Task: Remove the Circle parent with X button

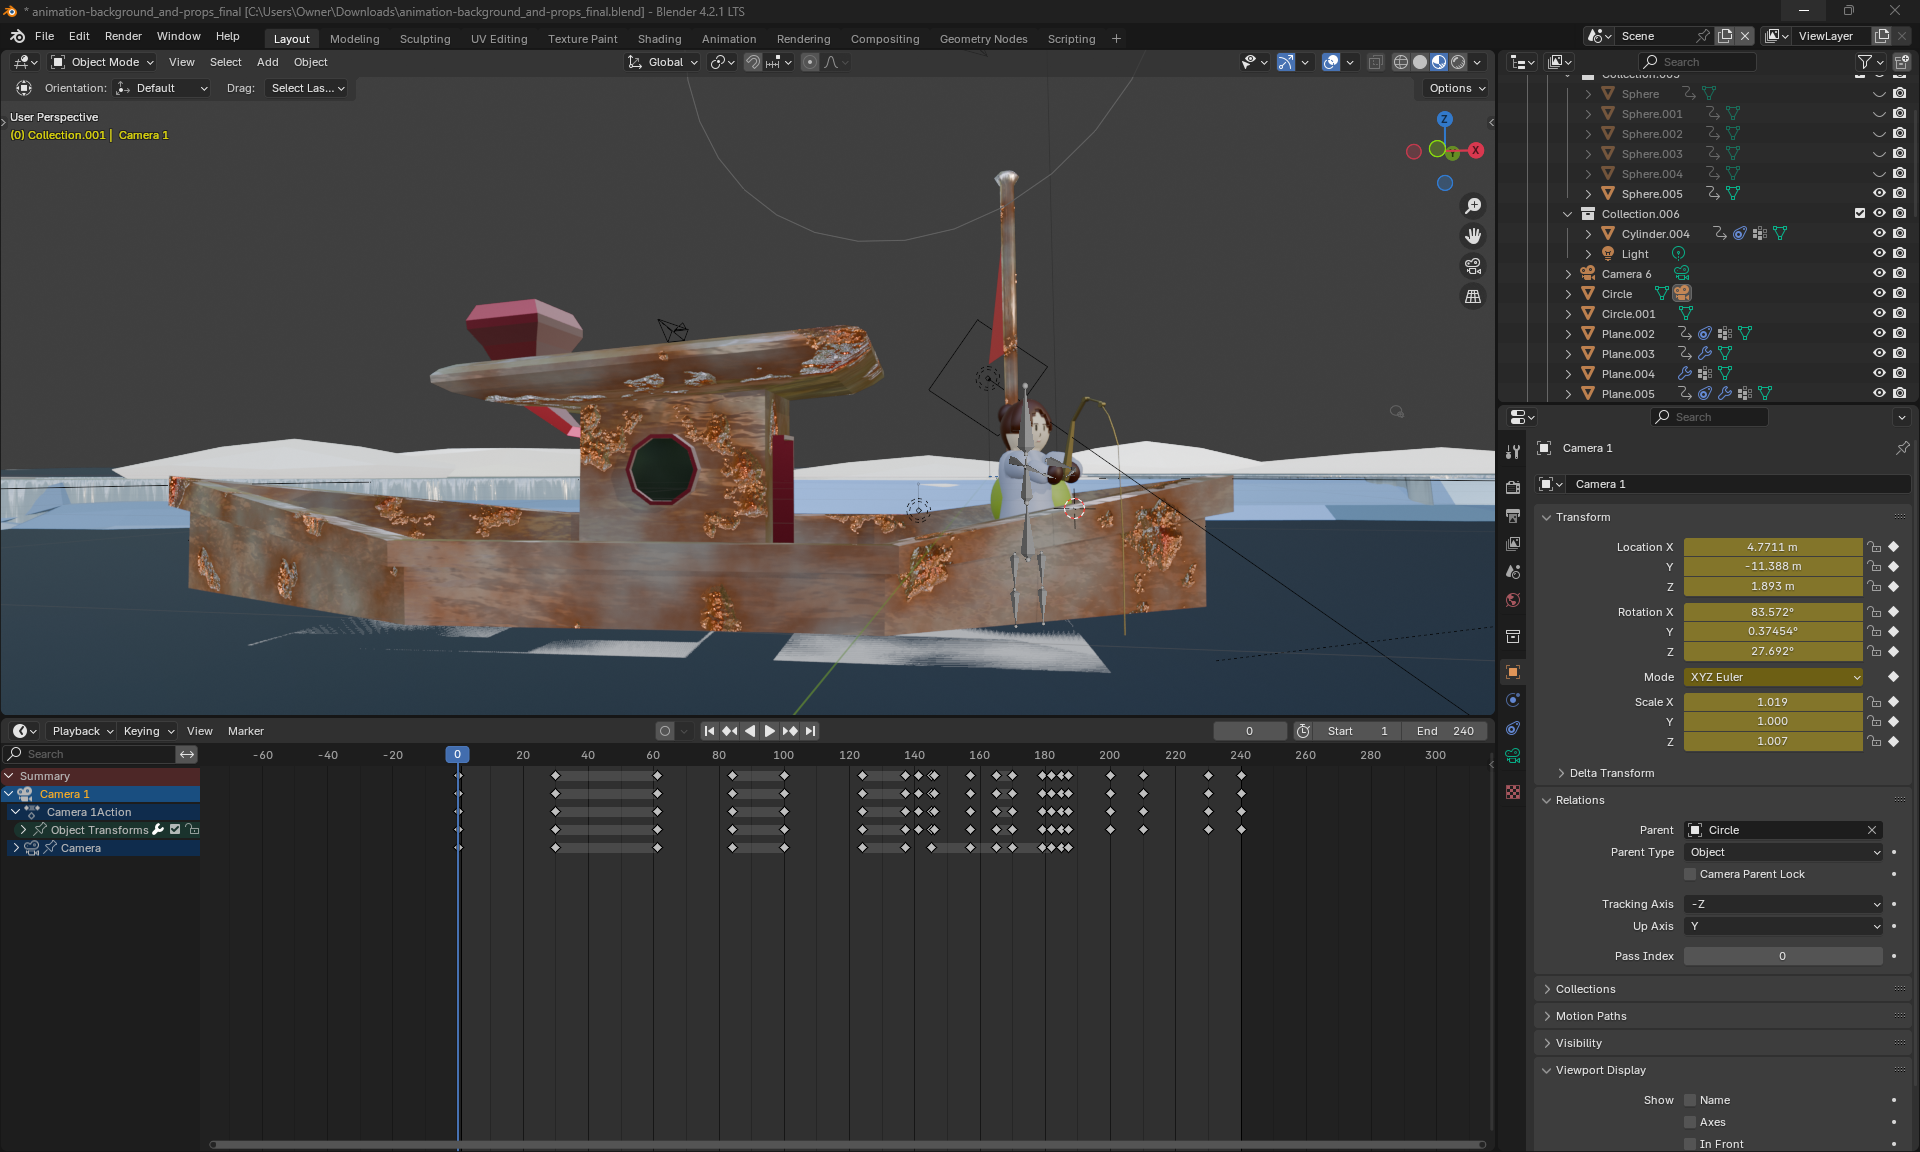Action: (x=1872, y=830)
